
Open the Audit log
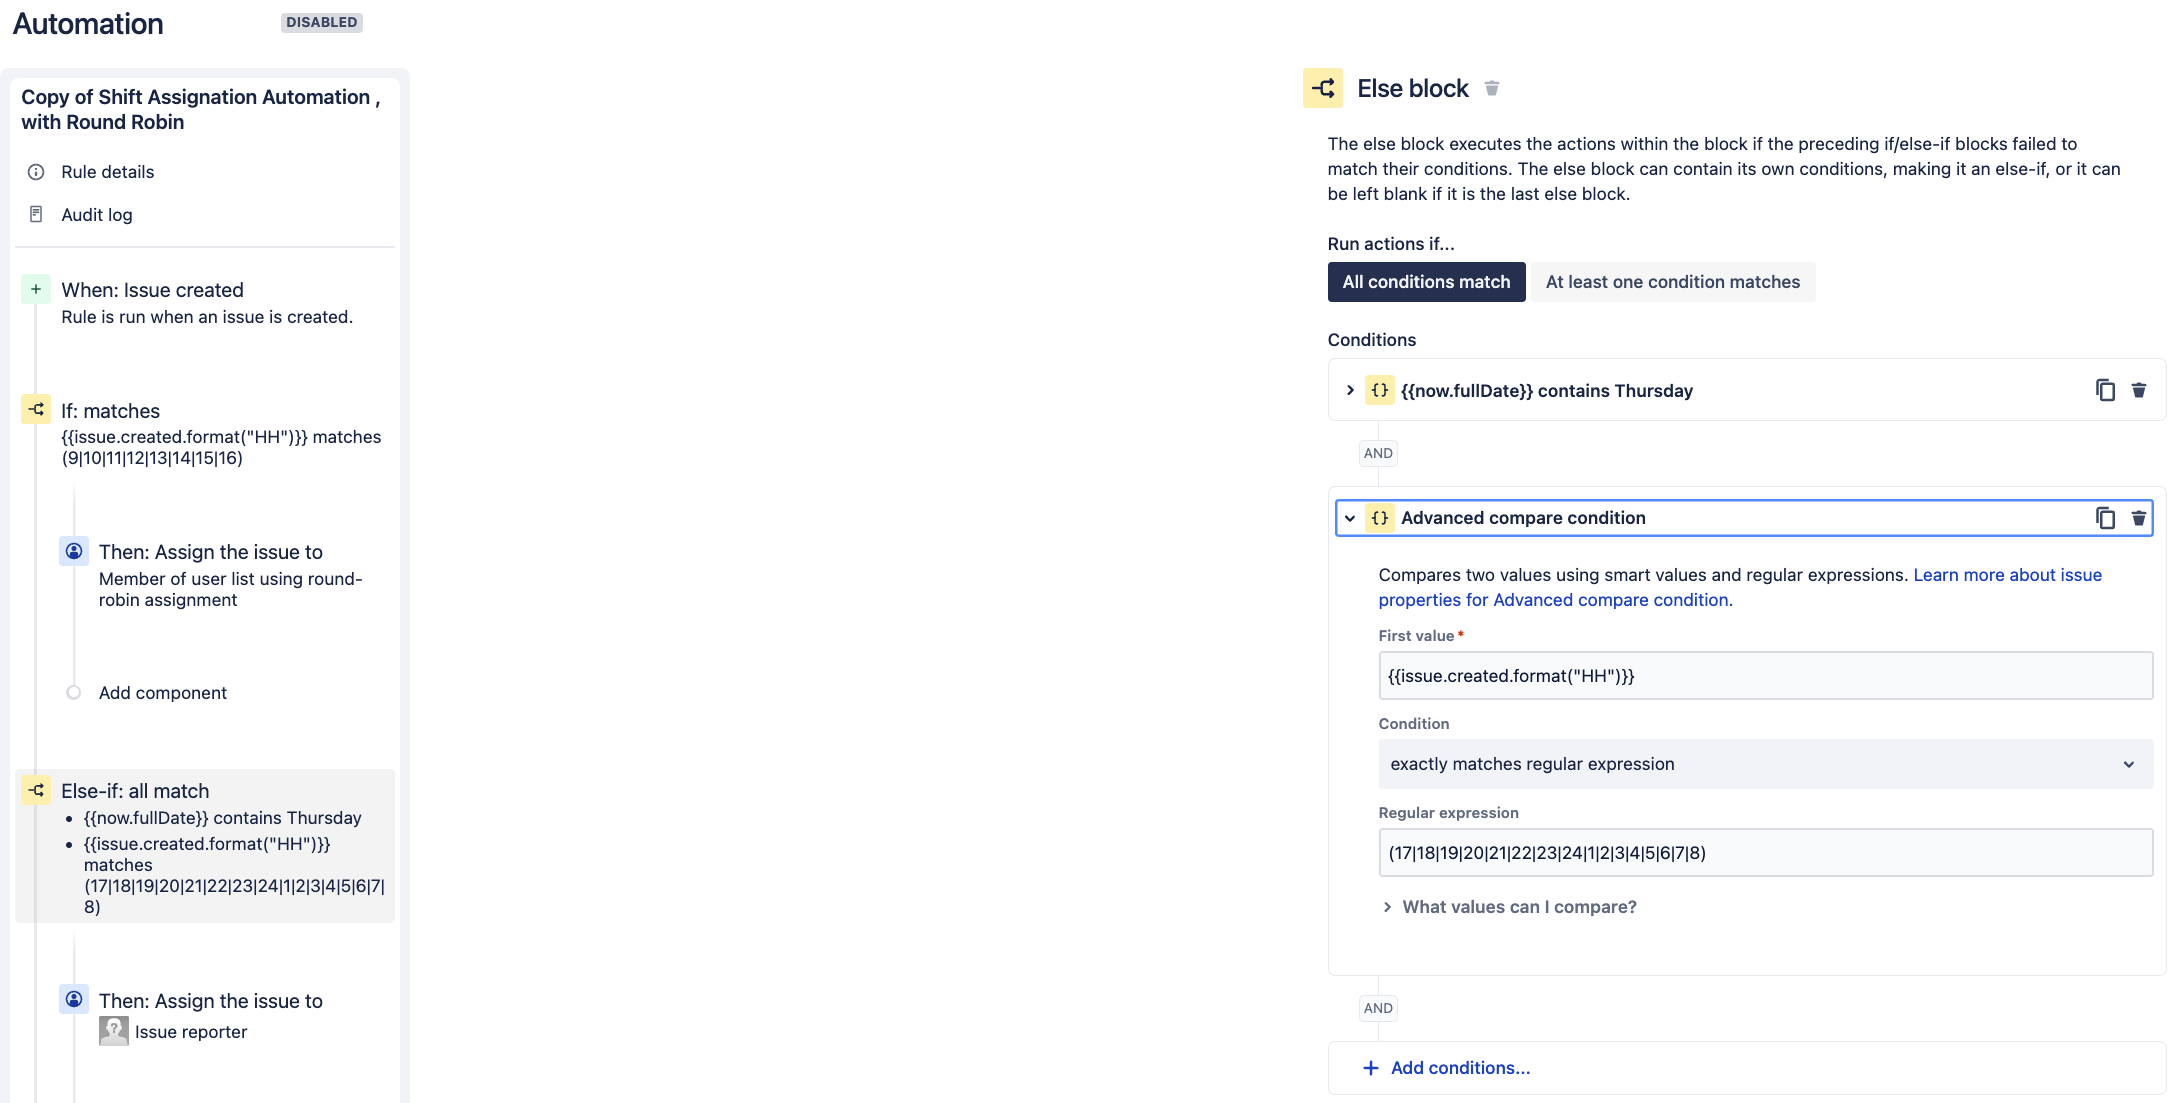(97, 215)
